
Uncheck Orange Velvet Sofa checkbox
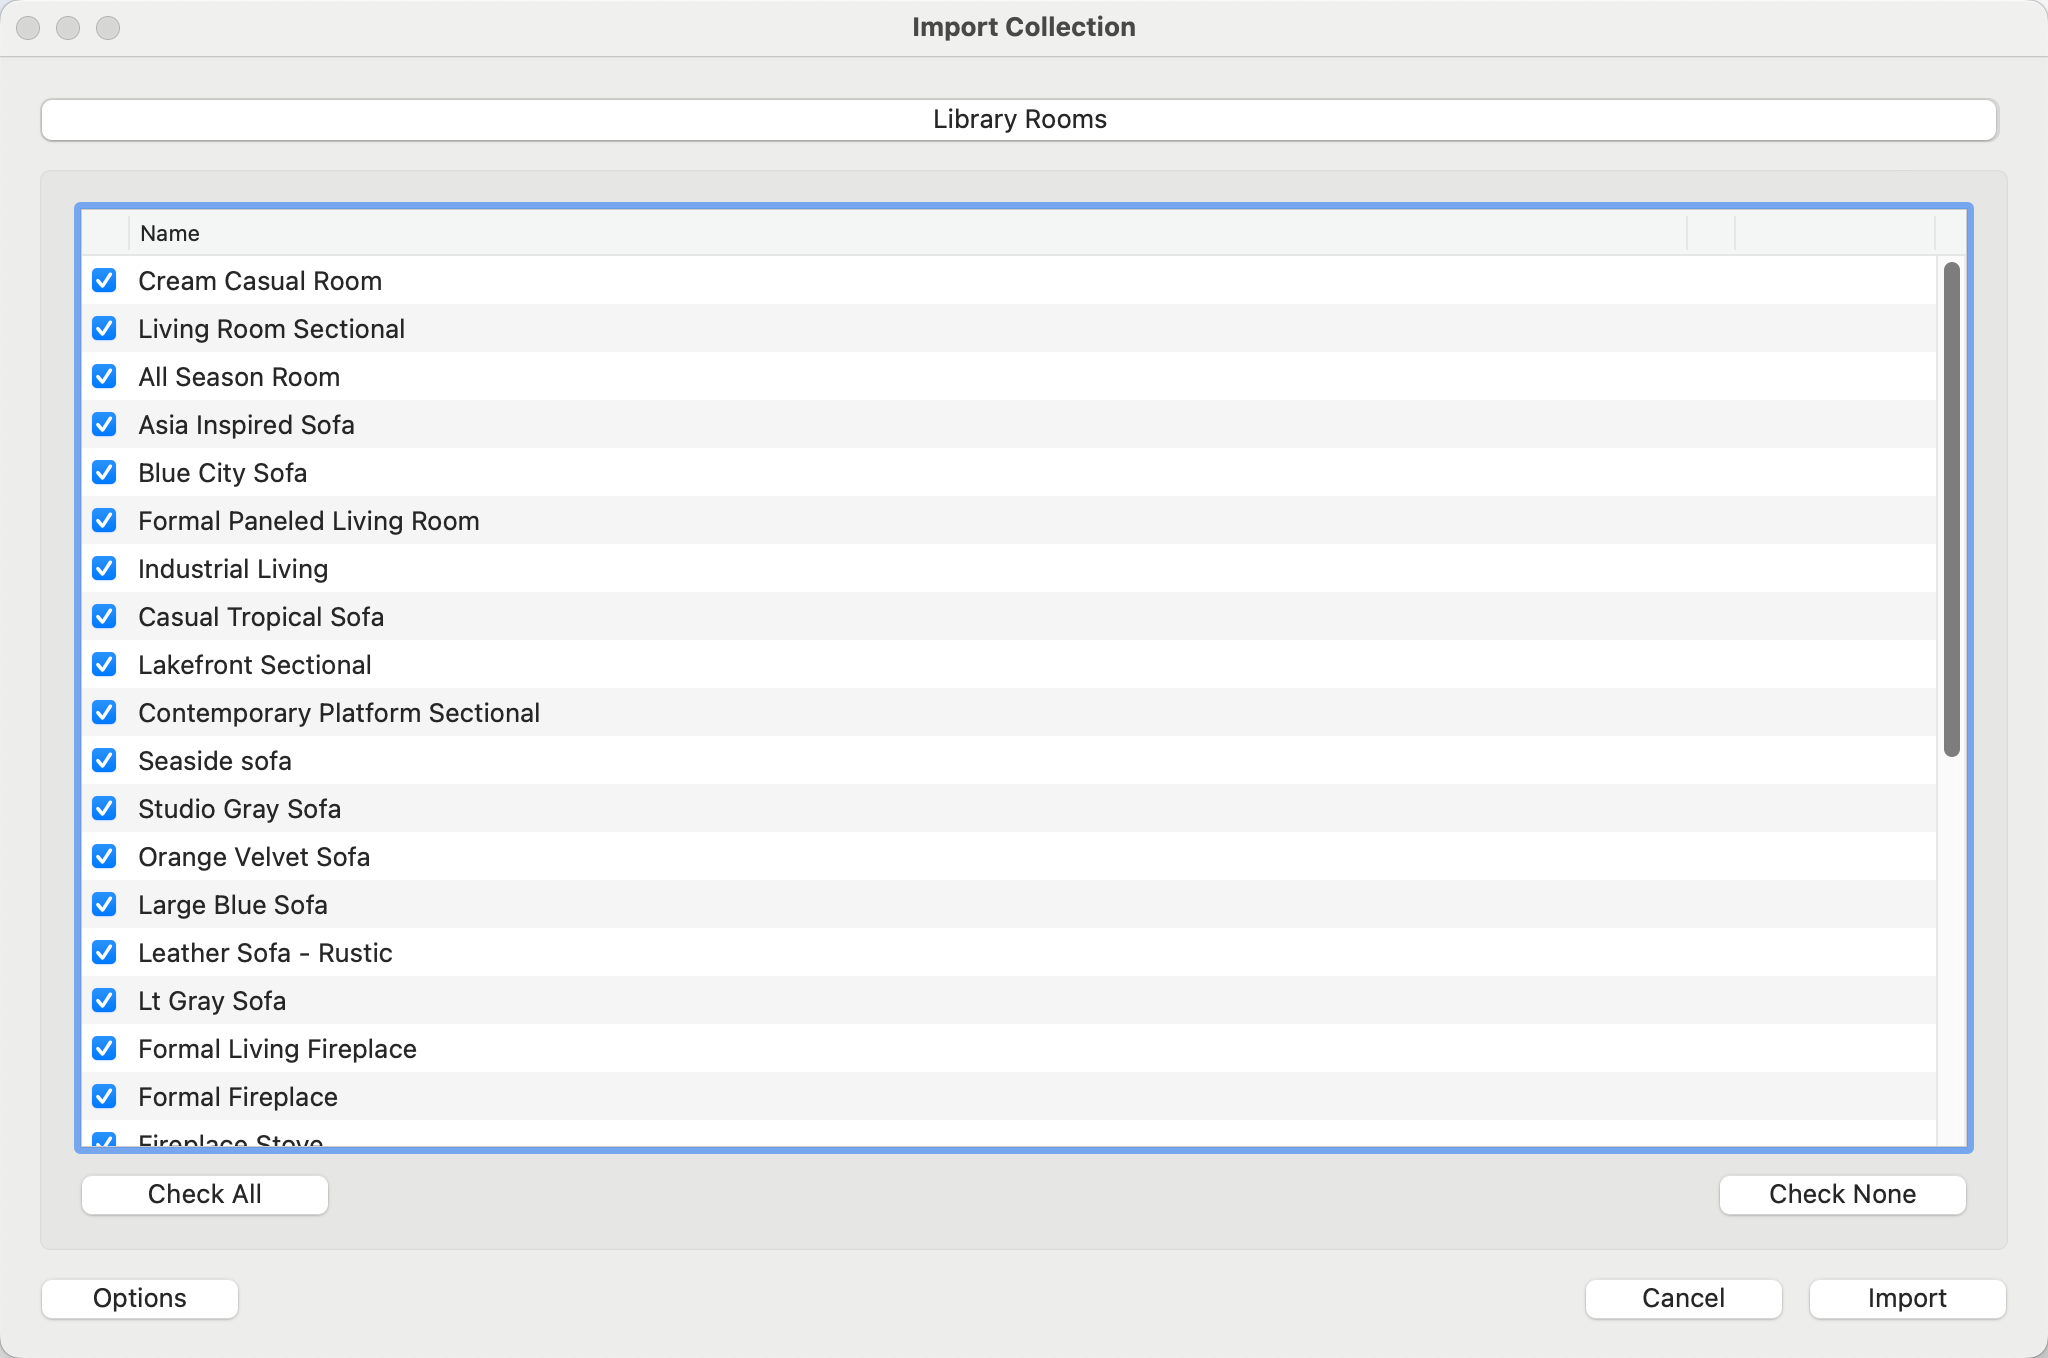tap(104, 857)
